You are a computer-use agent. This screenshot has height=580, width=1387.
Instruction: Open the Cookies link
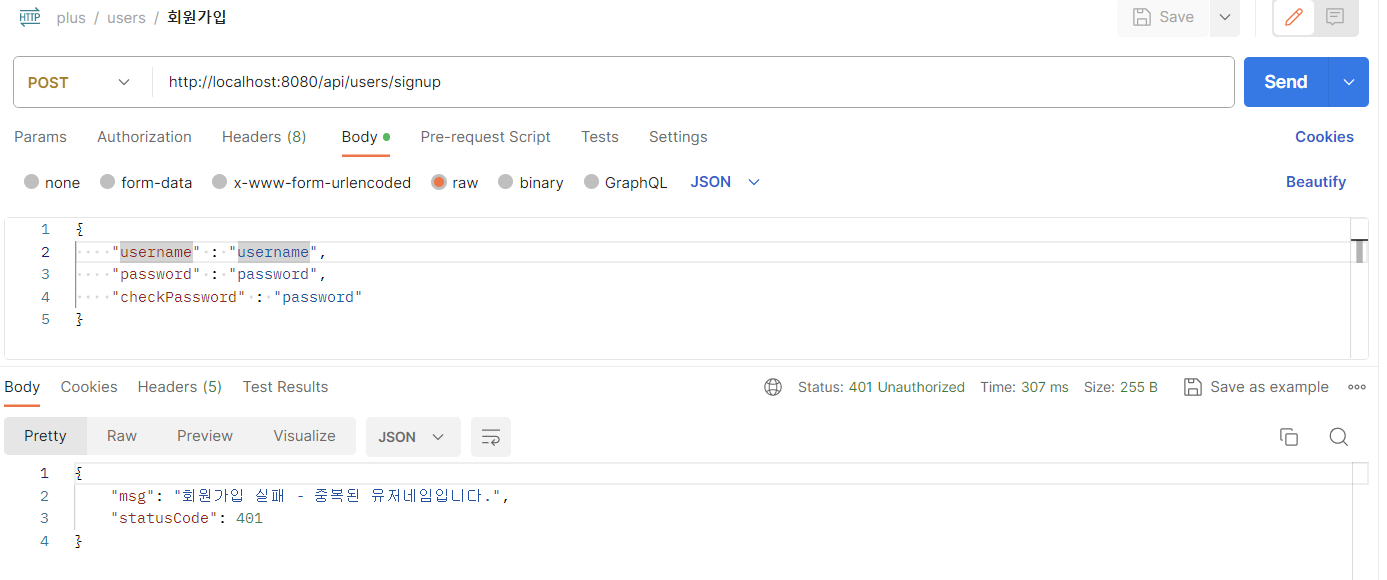click(x=1324, y=137)
